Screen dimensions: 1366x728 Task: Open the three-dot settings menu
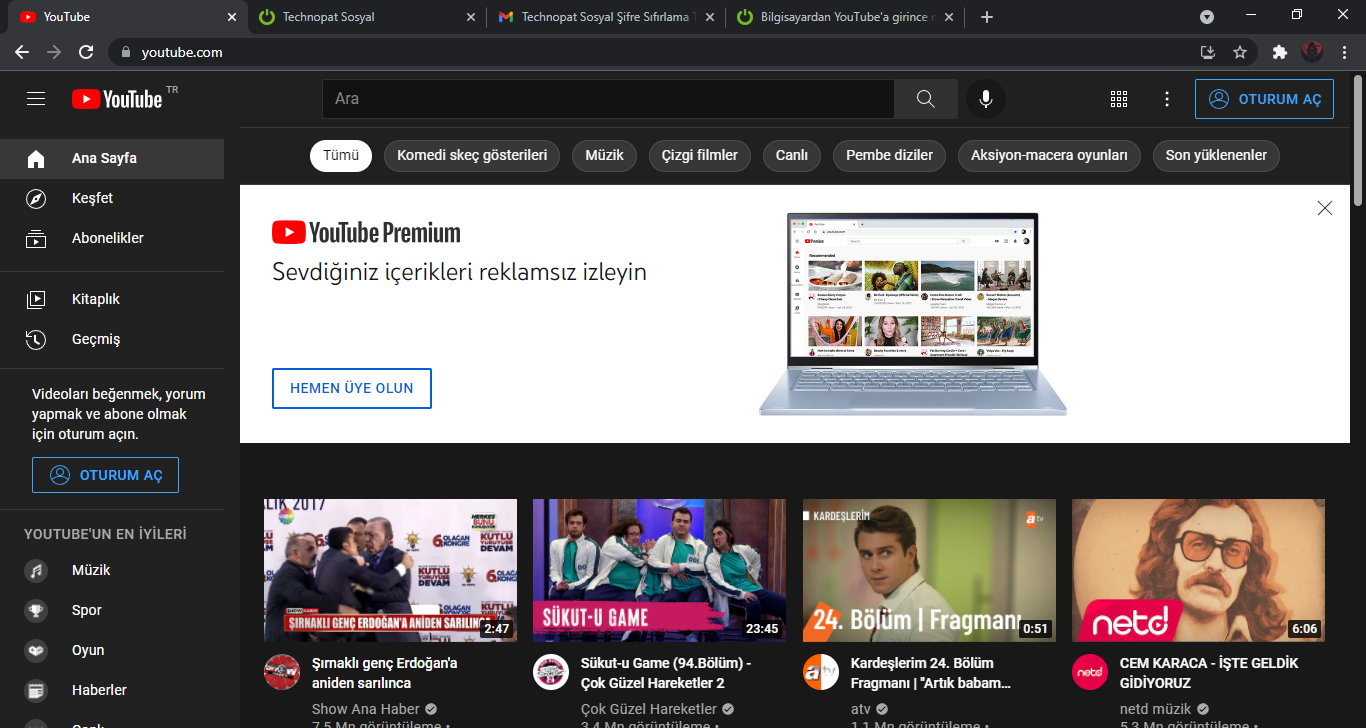(x=1166, y=99)
